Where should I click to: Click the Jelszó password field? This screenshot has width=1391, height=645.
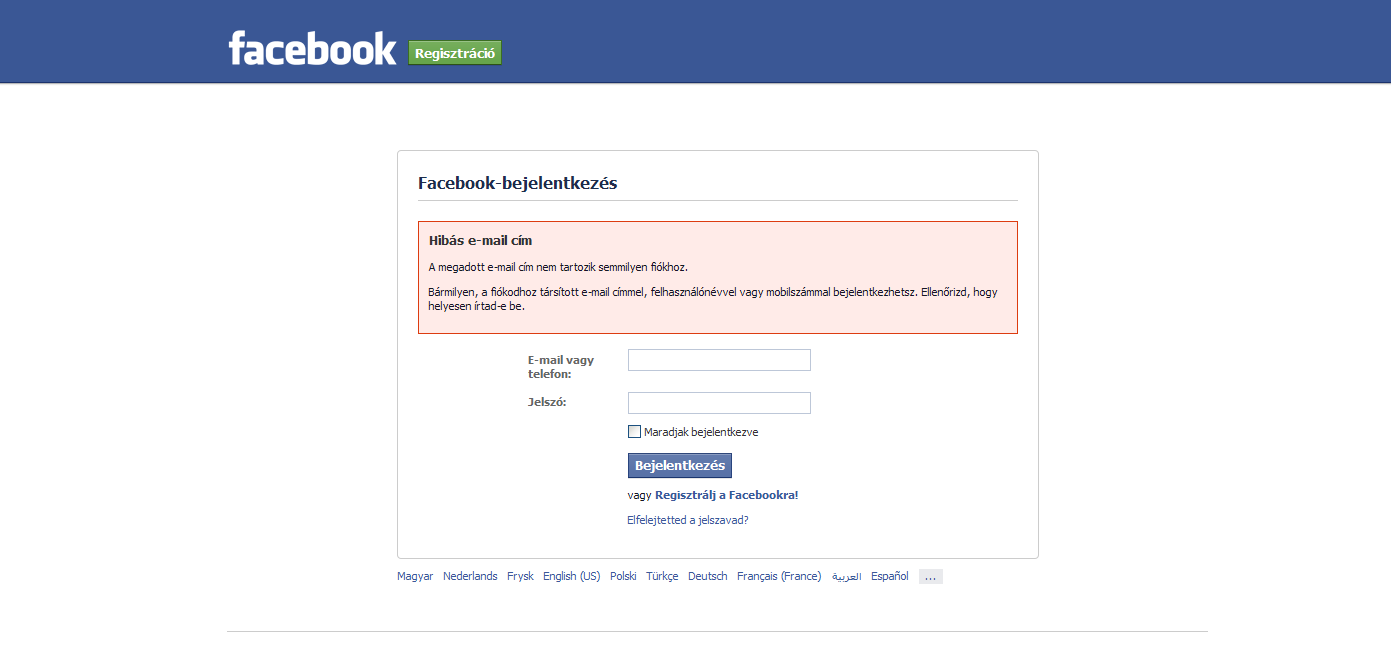pos(719,403)
